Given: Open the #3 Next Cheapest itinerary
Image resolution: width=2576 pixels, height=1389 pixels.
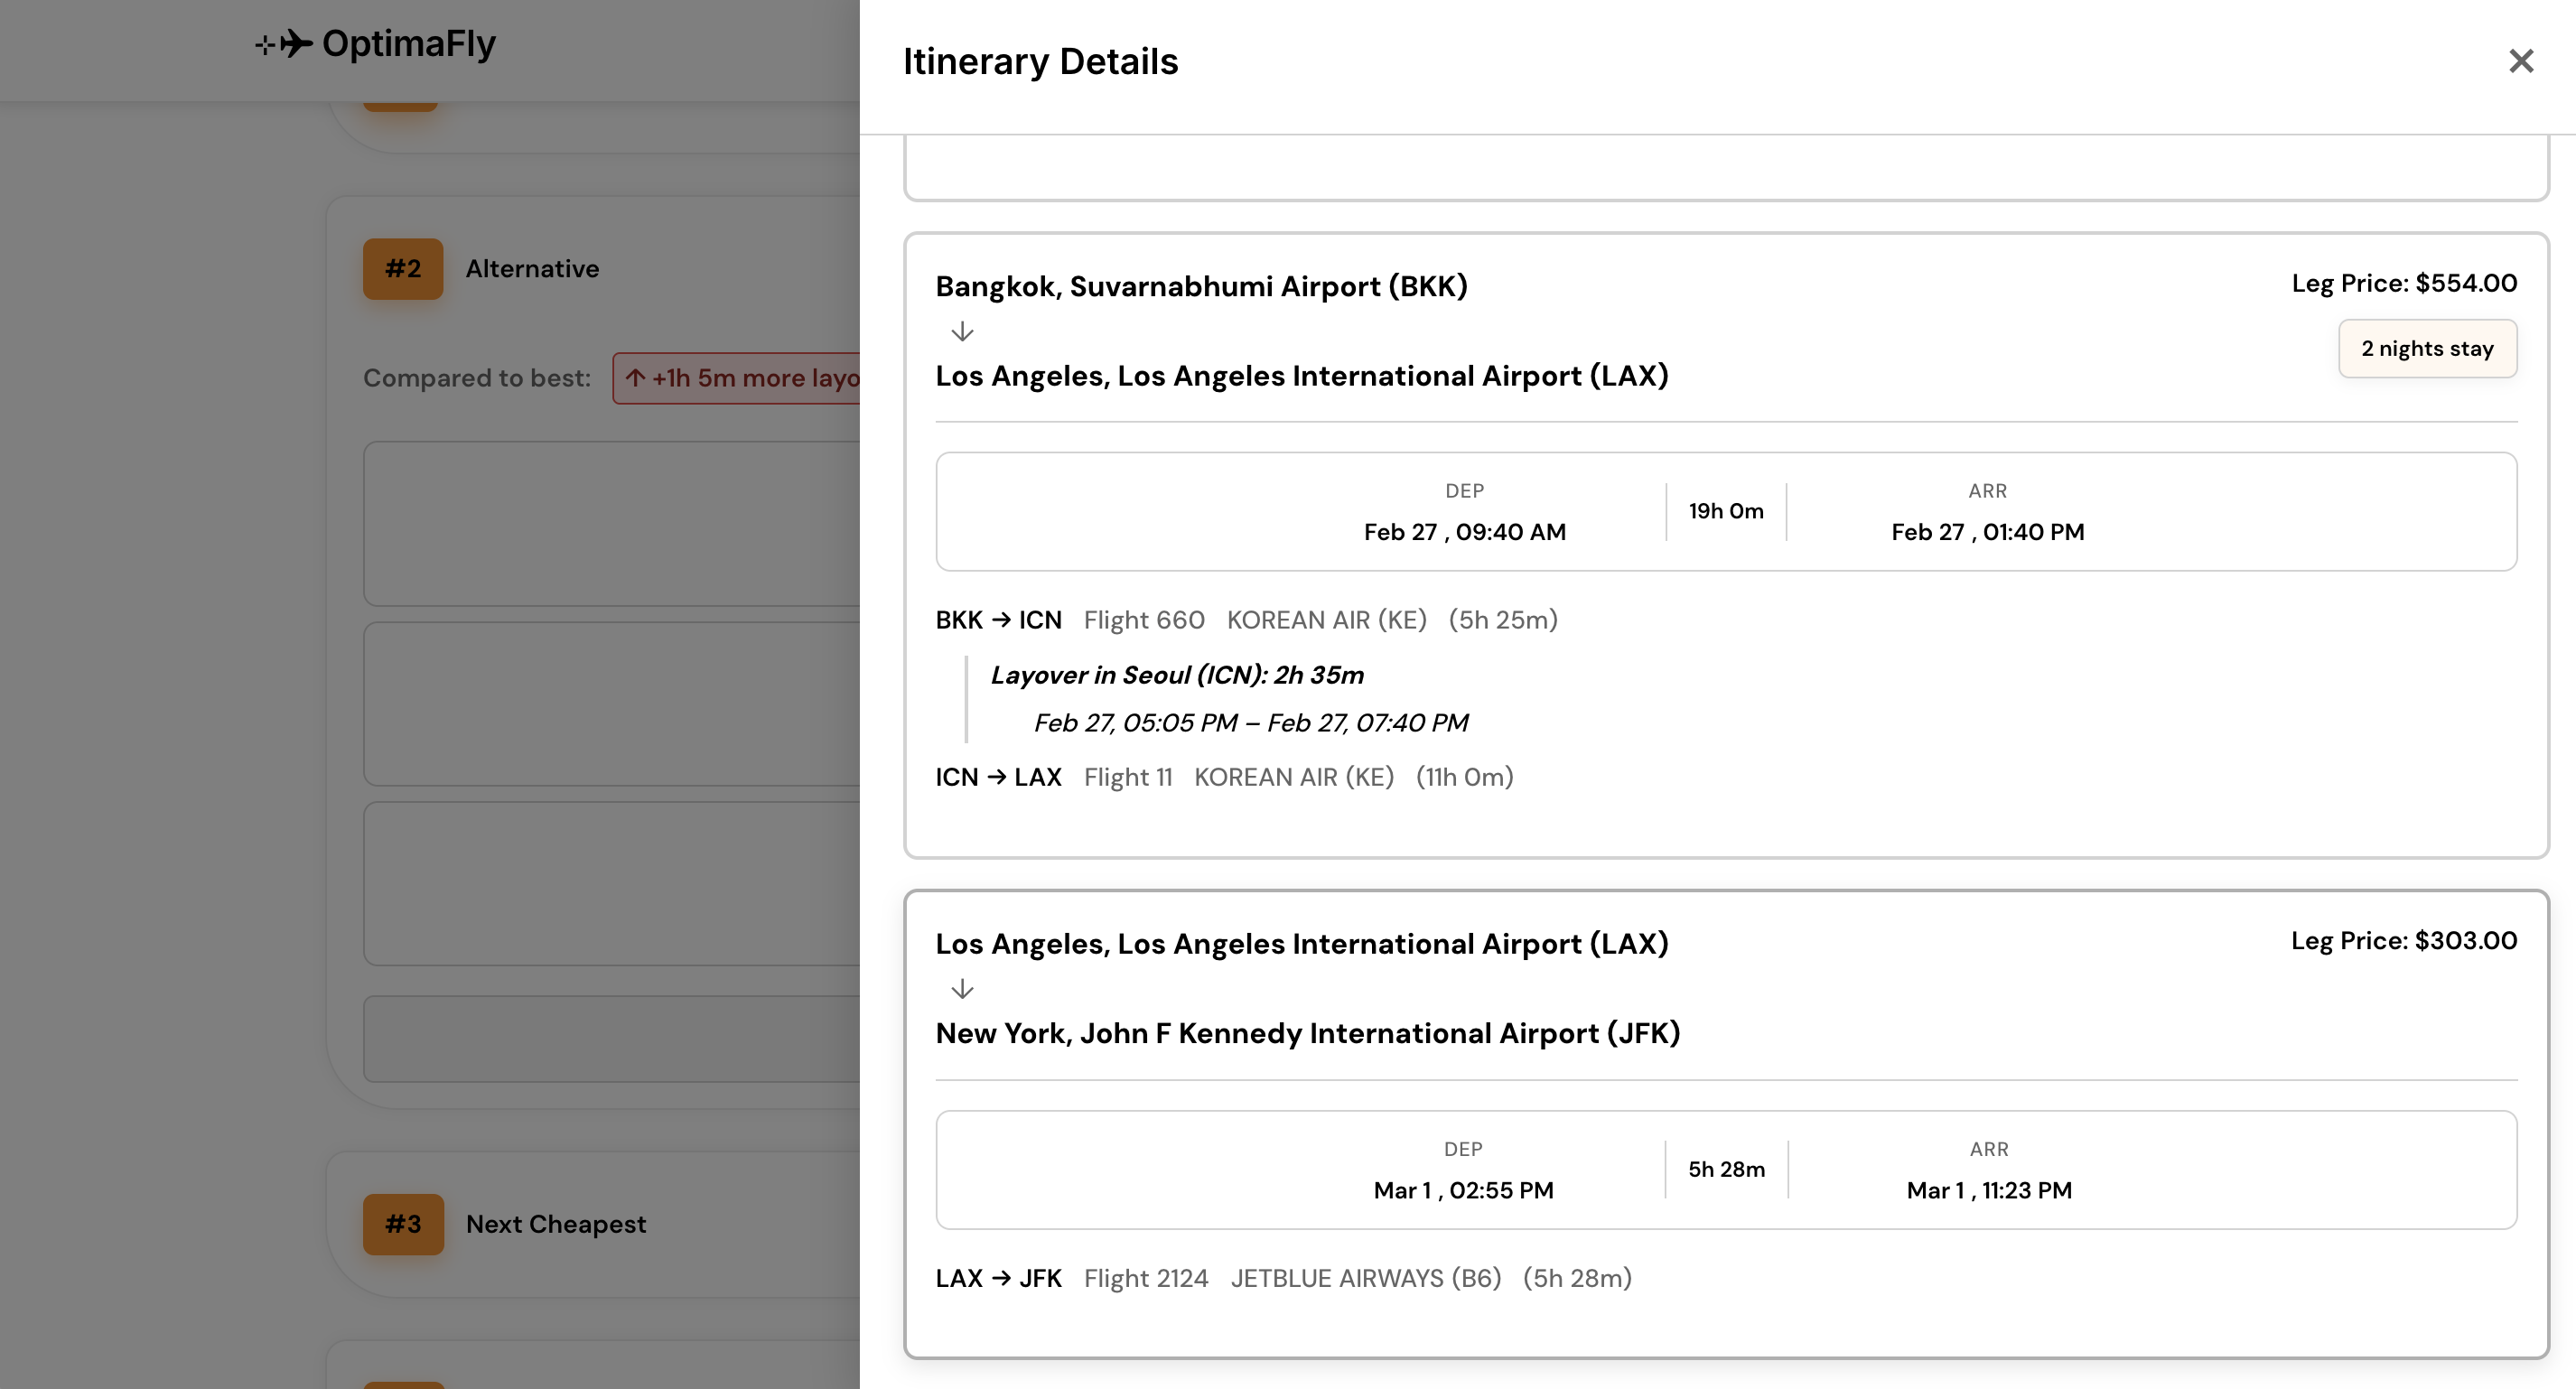Looking at the screenshot, I should coord(556,1223).
